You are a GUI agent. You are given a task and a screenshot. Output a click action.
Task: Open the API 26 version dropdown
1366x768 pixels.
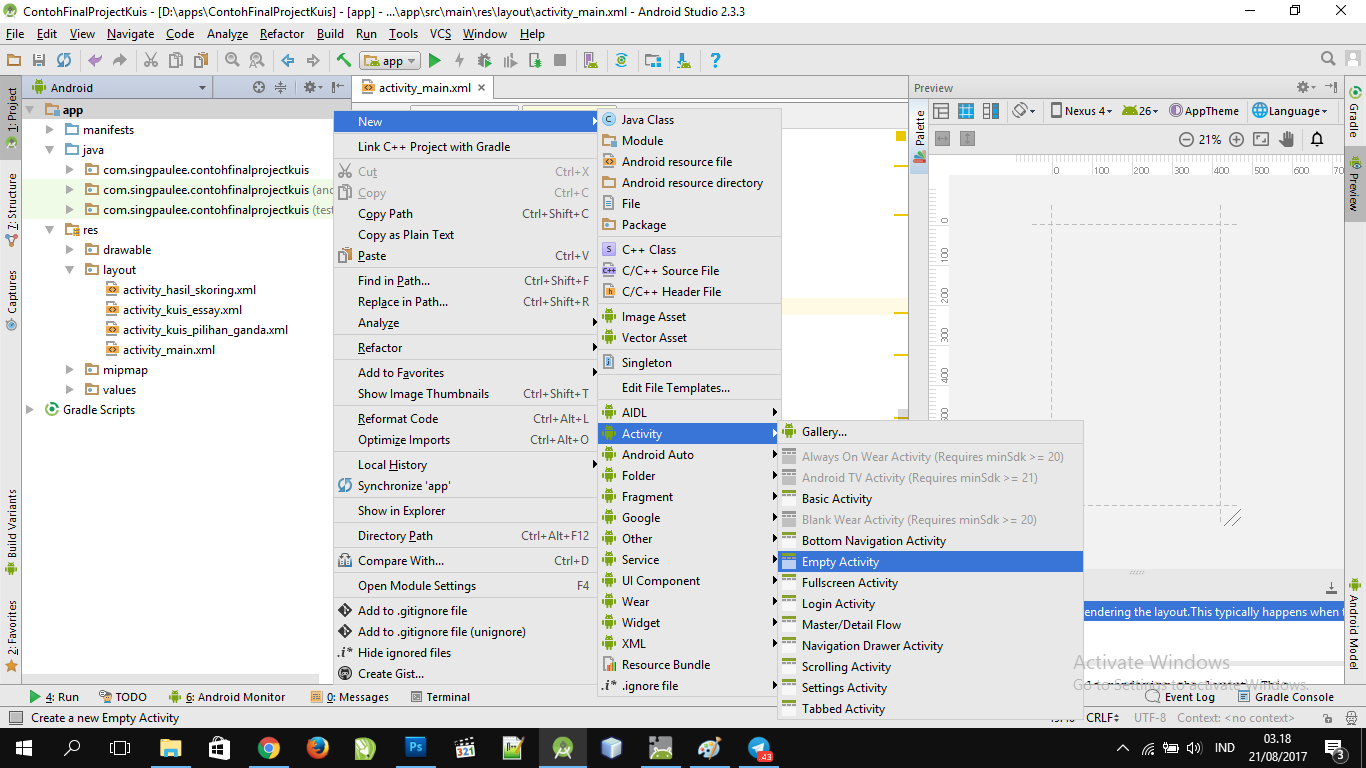(x=1139, y=111)
